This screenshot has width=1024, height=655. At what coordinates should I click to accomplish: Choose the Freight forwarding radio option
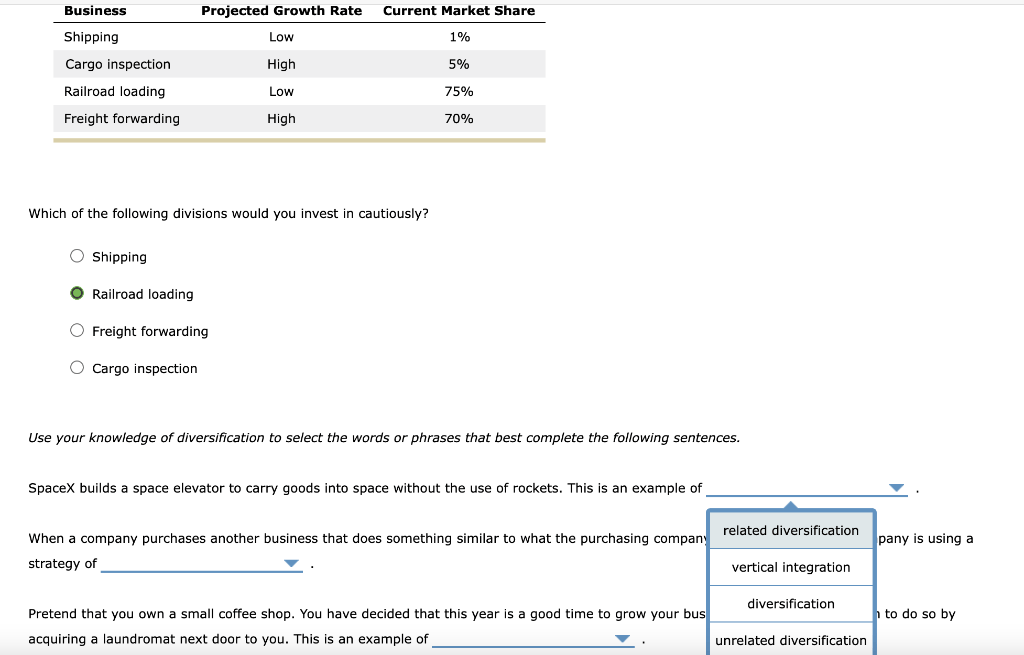77,330
